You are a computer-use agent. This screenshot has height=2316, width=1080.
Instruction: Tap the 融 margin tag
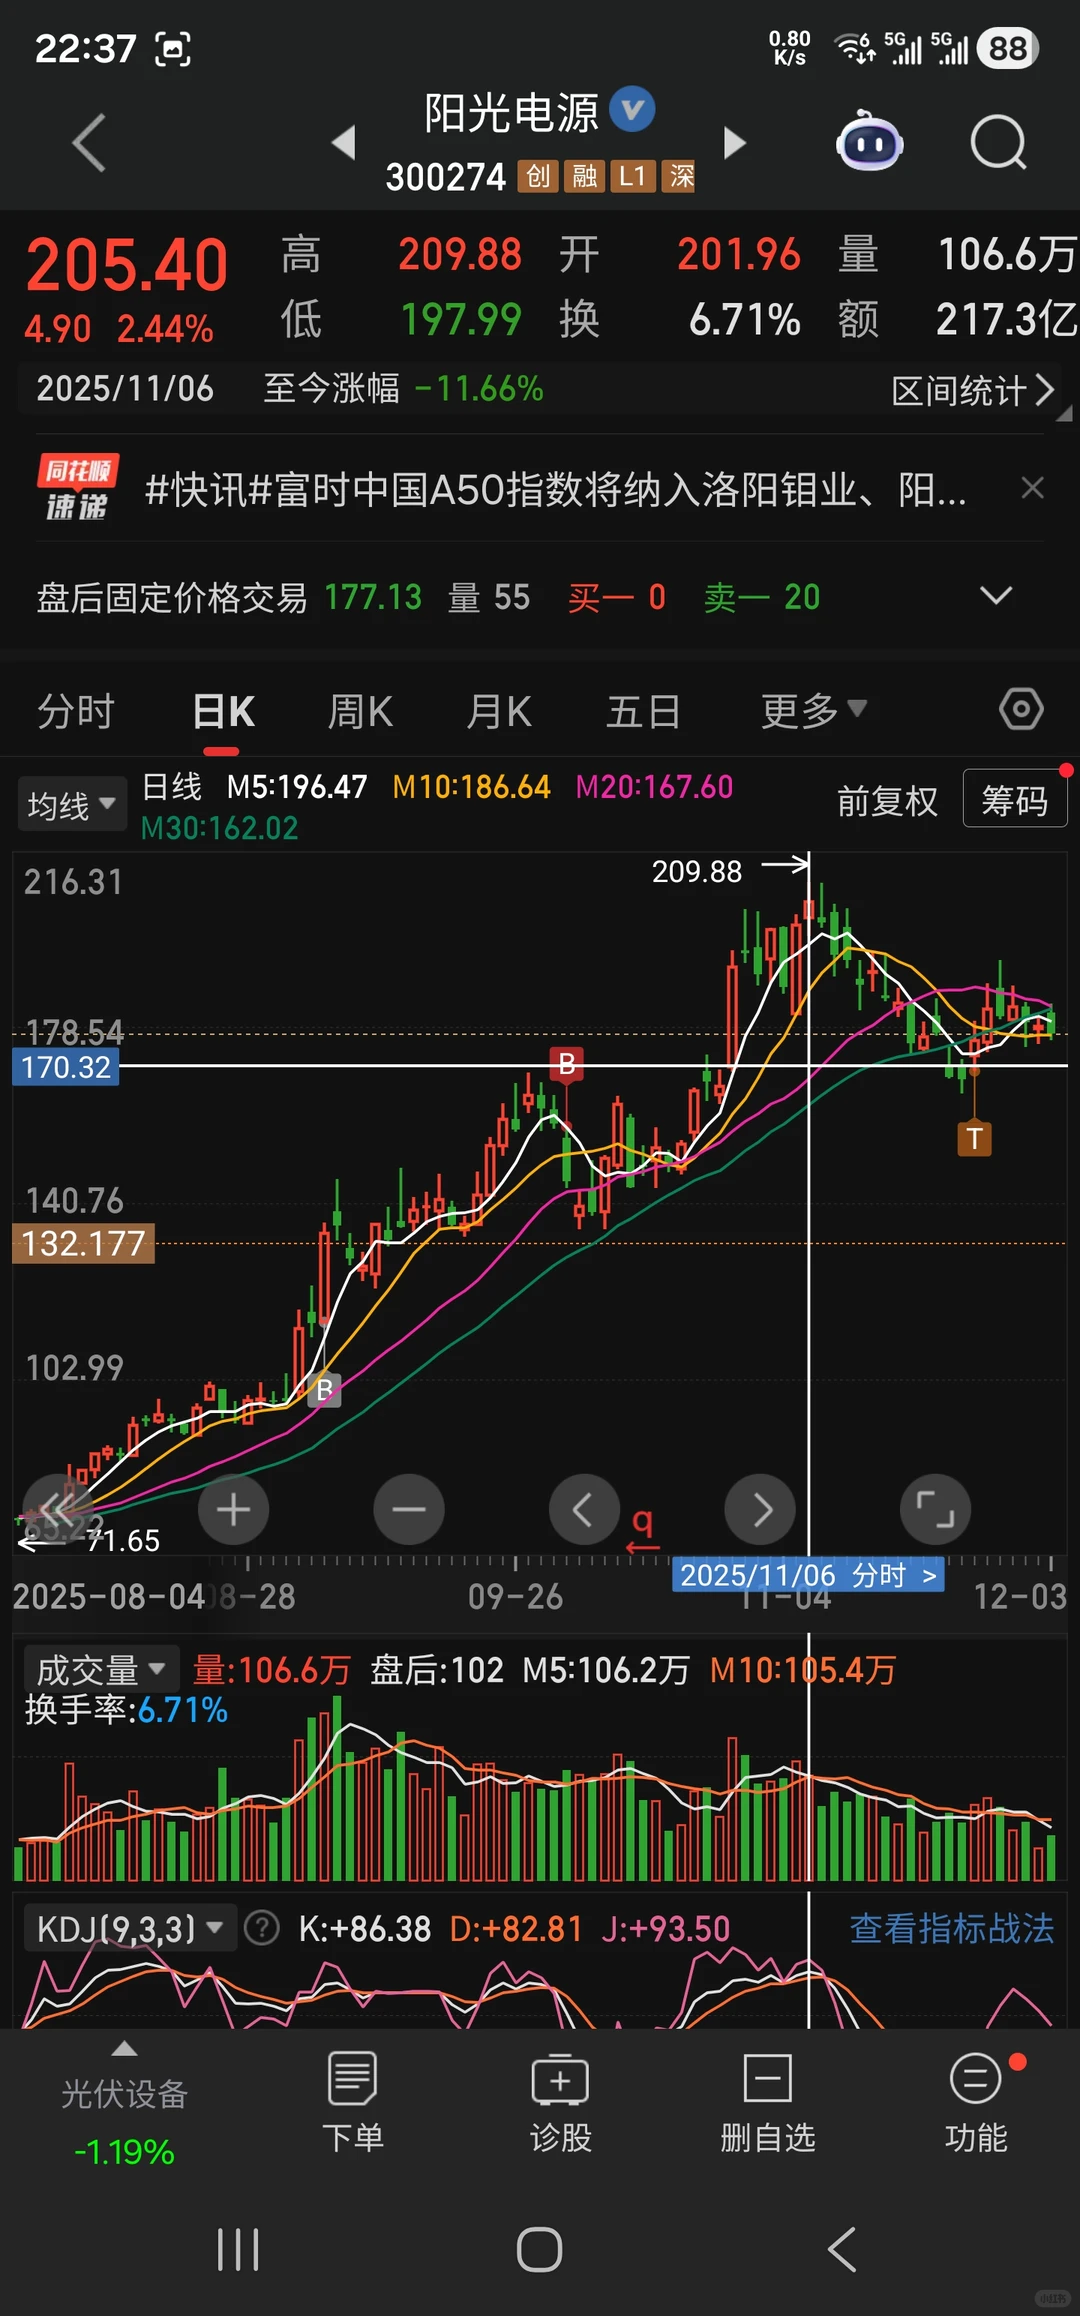(x=585, y=177)
